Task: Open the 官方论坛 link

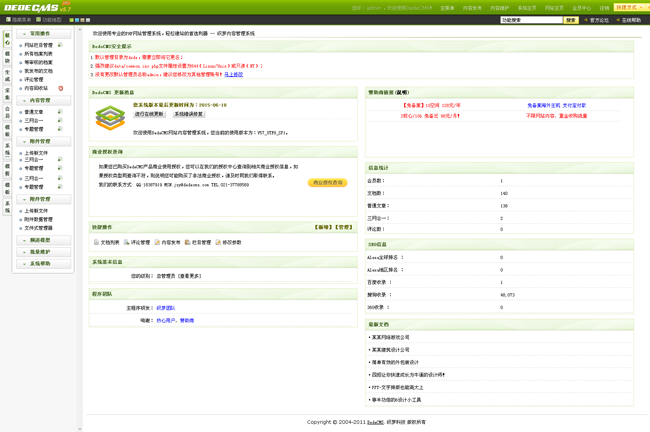Action: (599, 20)
